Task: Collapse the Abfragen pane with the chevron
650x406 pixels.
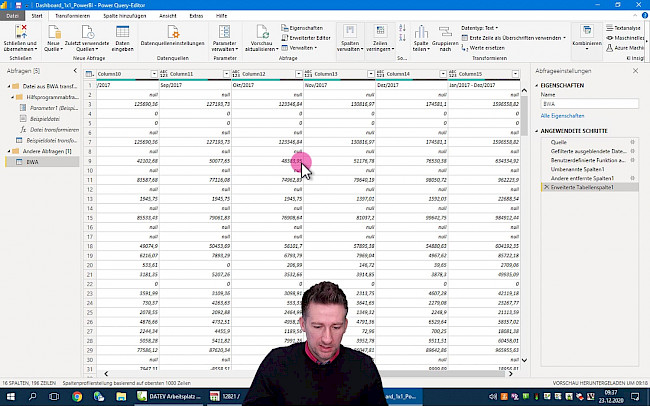Action: tap(73, 71)
